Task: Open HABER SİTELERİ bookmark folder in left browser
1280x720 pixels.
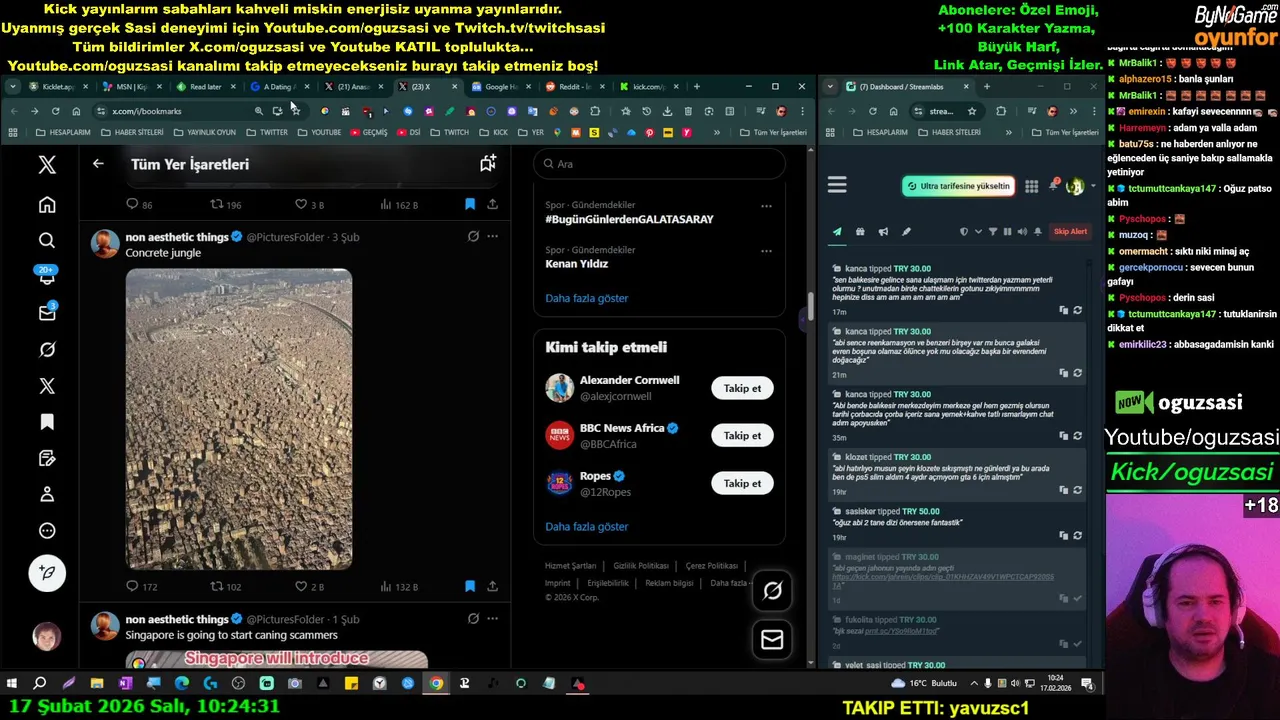Action: click(132, 132)
